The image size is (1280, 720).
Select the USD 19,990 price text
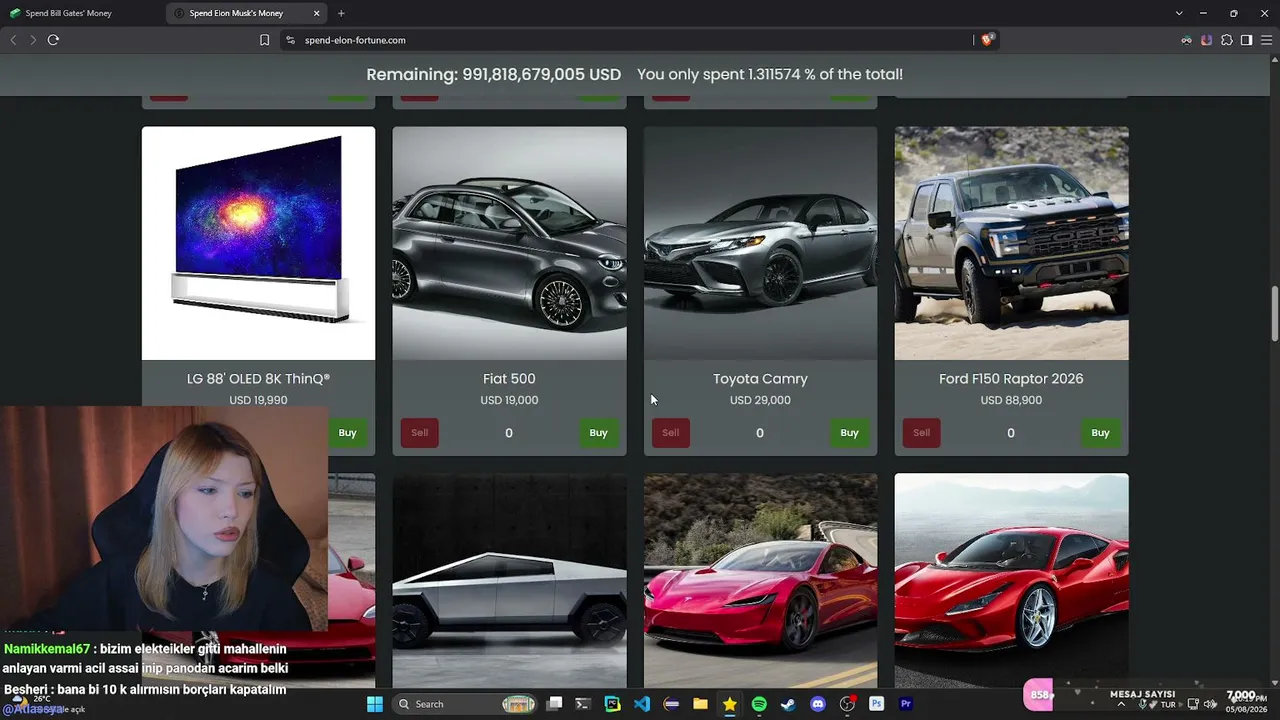click(258, 400)
